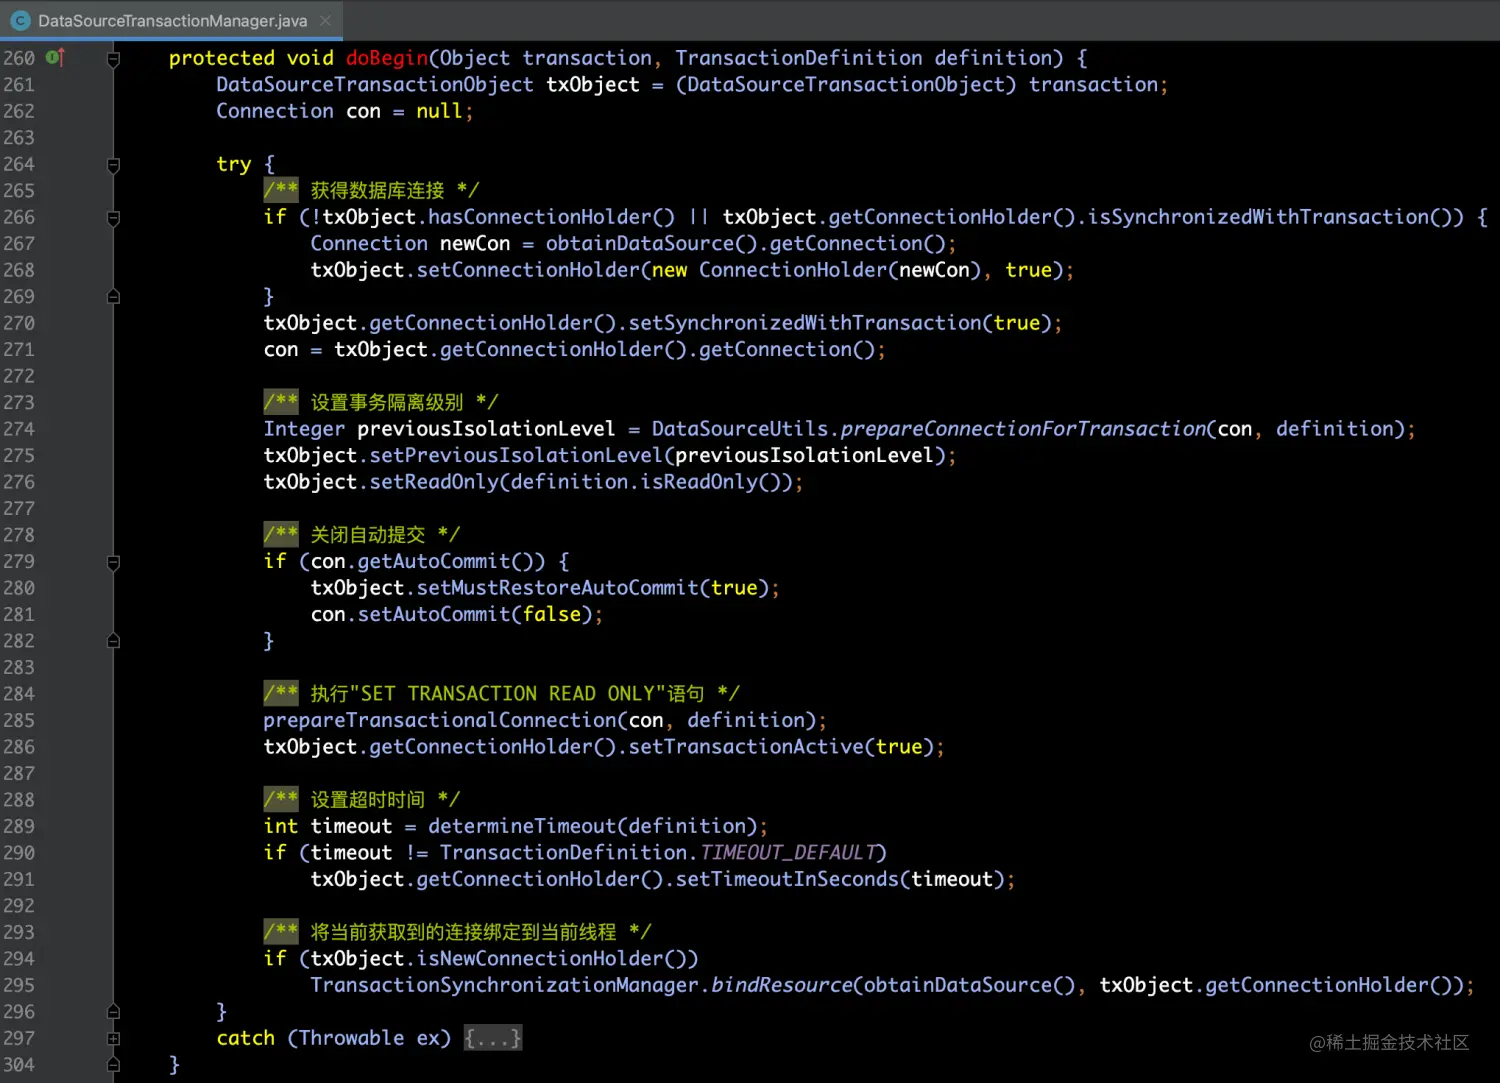This screenshot has width=1500, height=1083.
Task: Click setTransactionActive method call
Action: pyautogui.click(x=746, y=747)
